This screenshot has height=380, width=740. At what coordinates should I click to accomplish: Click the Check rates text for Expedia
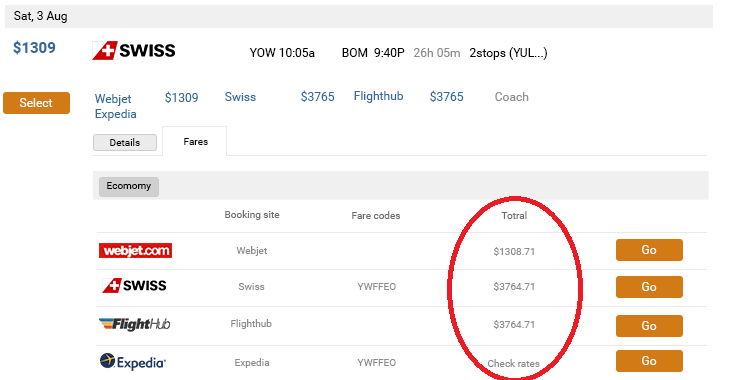[513, 363]
